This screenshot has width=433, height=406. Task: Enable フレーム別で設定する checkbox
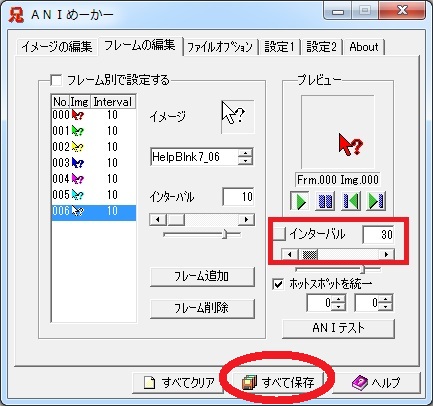[x=56, y=80]
